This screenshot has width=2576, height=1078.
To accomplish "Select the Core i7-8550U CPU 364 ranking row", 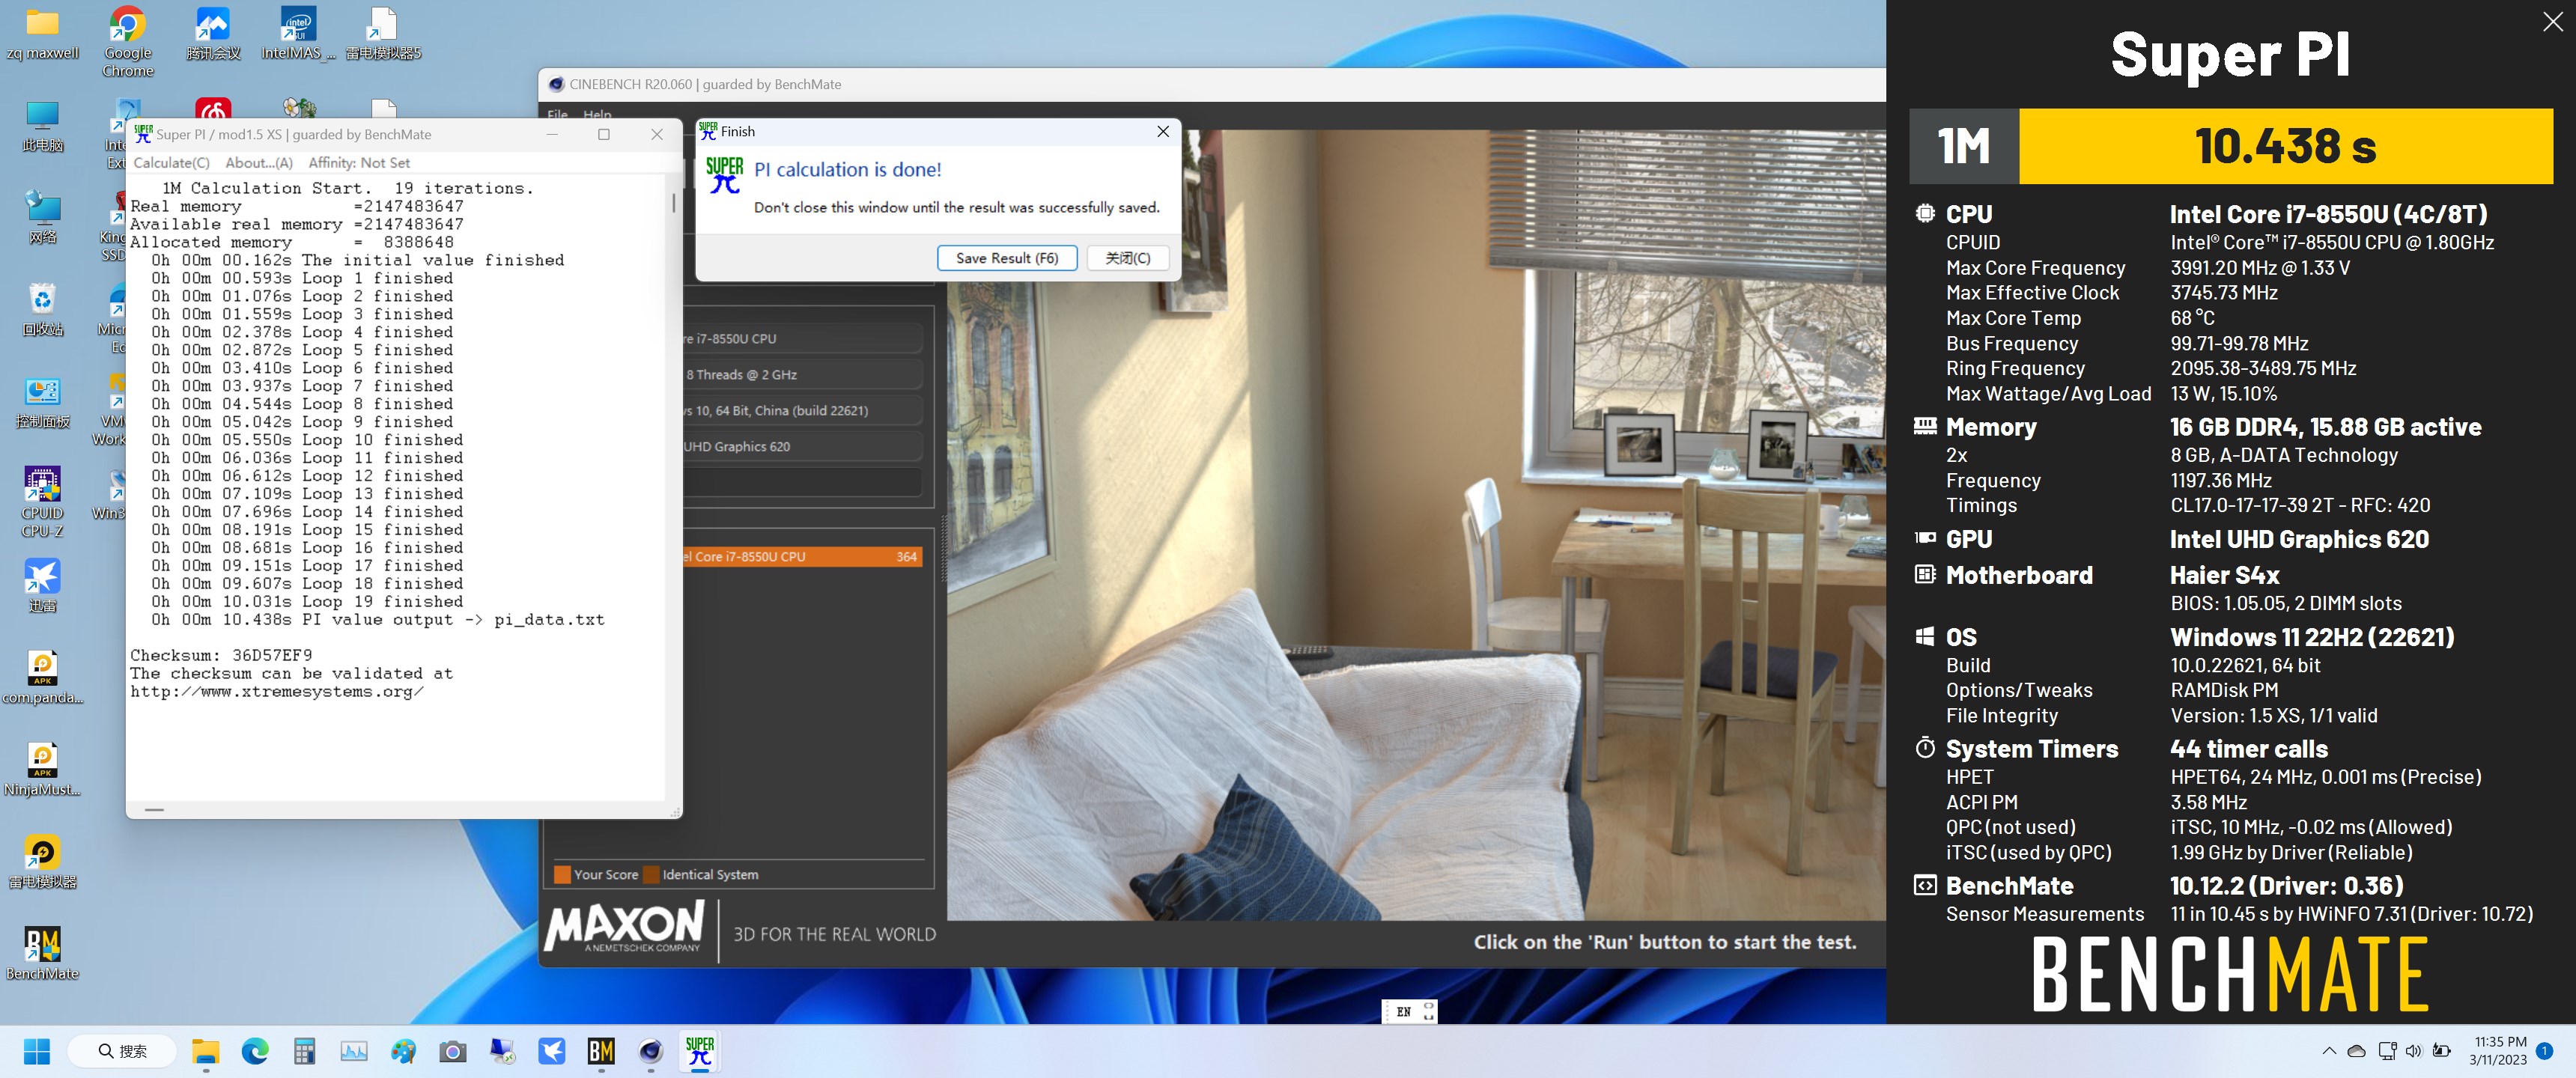I will (x=801, y=557).
